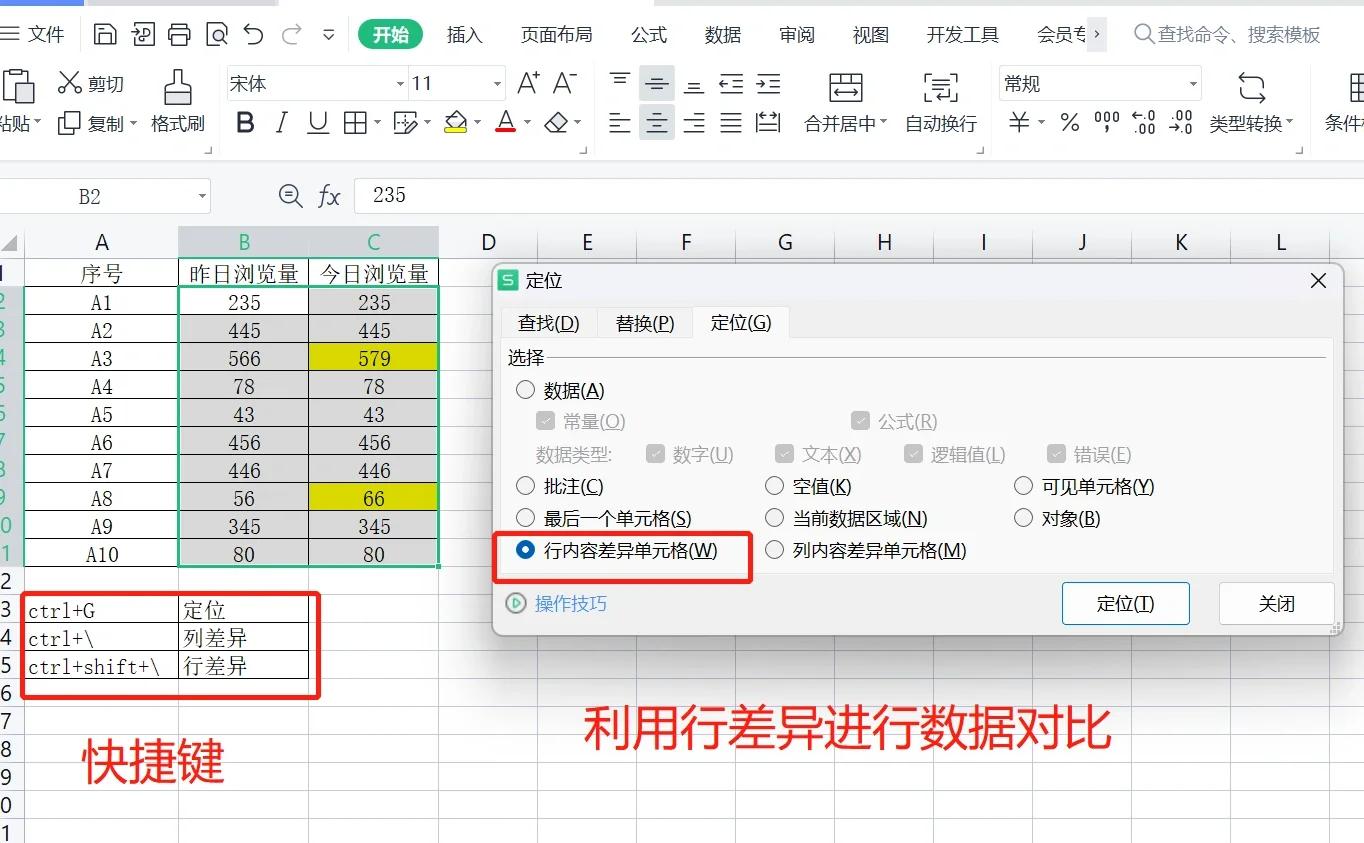Switch to the 公式 ribbon tab

(649, 35)
